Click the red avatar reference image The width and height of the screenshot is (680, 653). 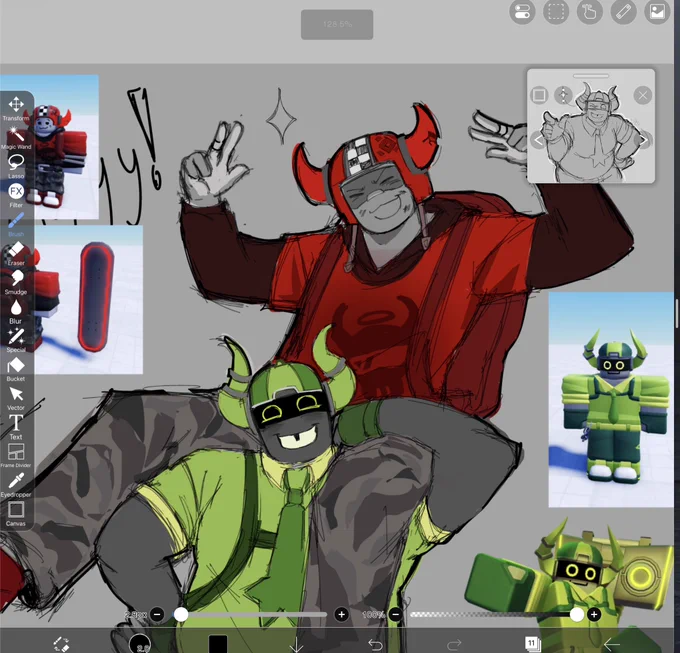point(49,147)
